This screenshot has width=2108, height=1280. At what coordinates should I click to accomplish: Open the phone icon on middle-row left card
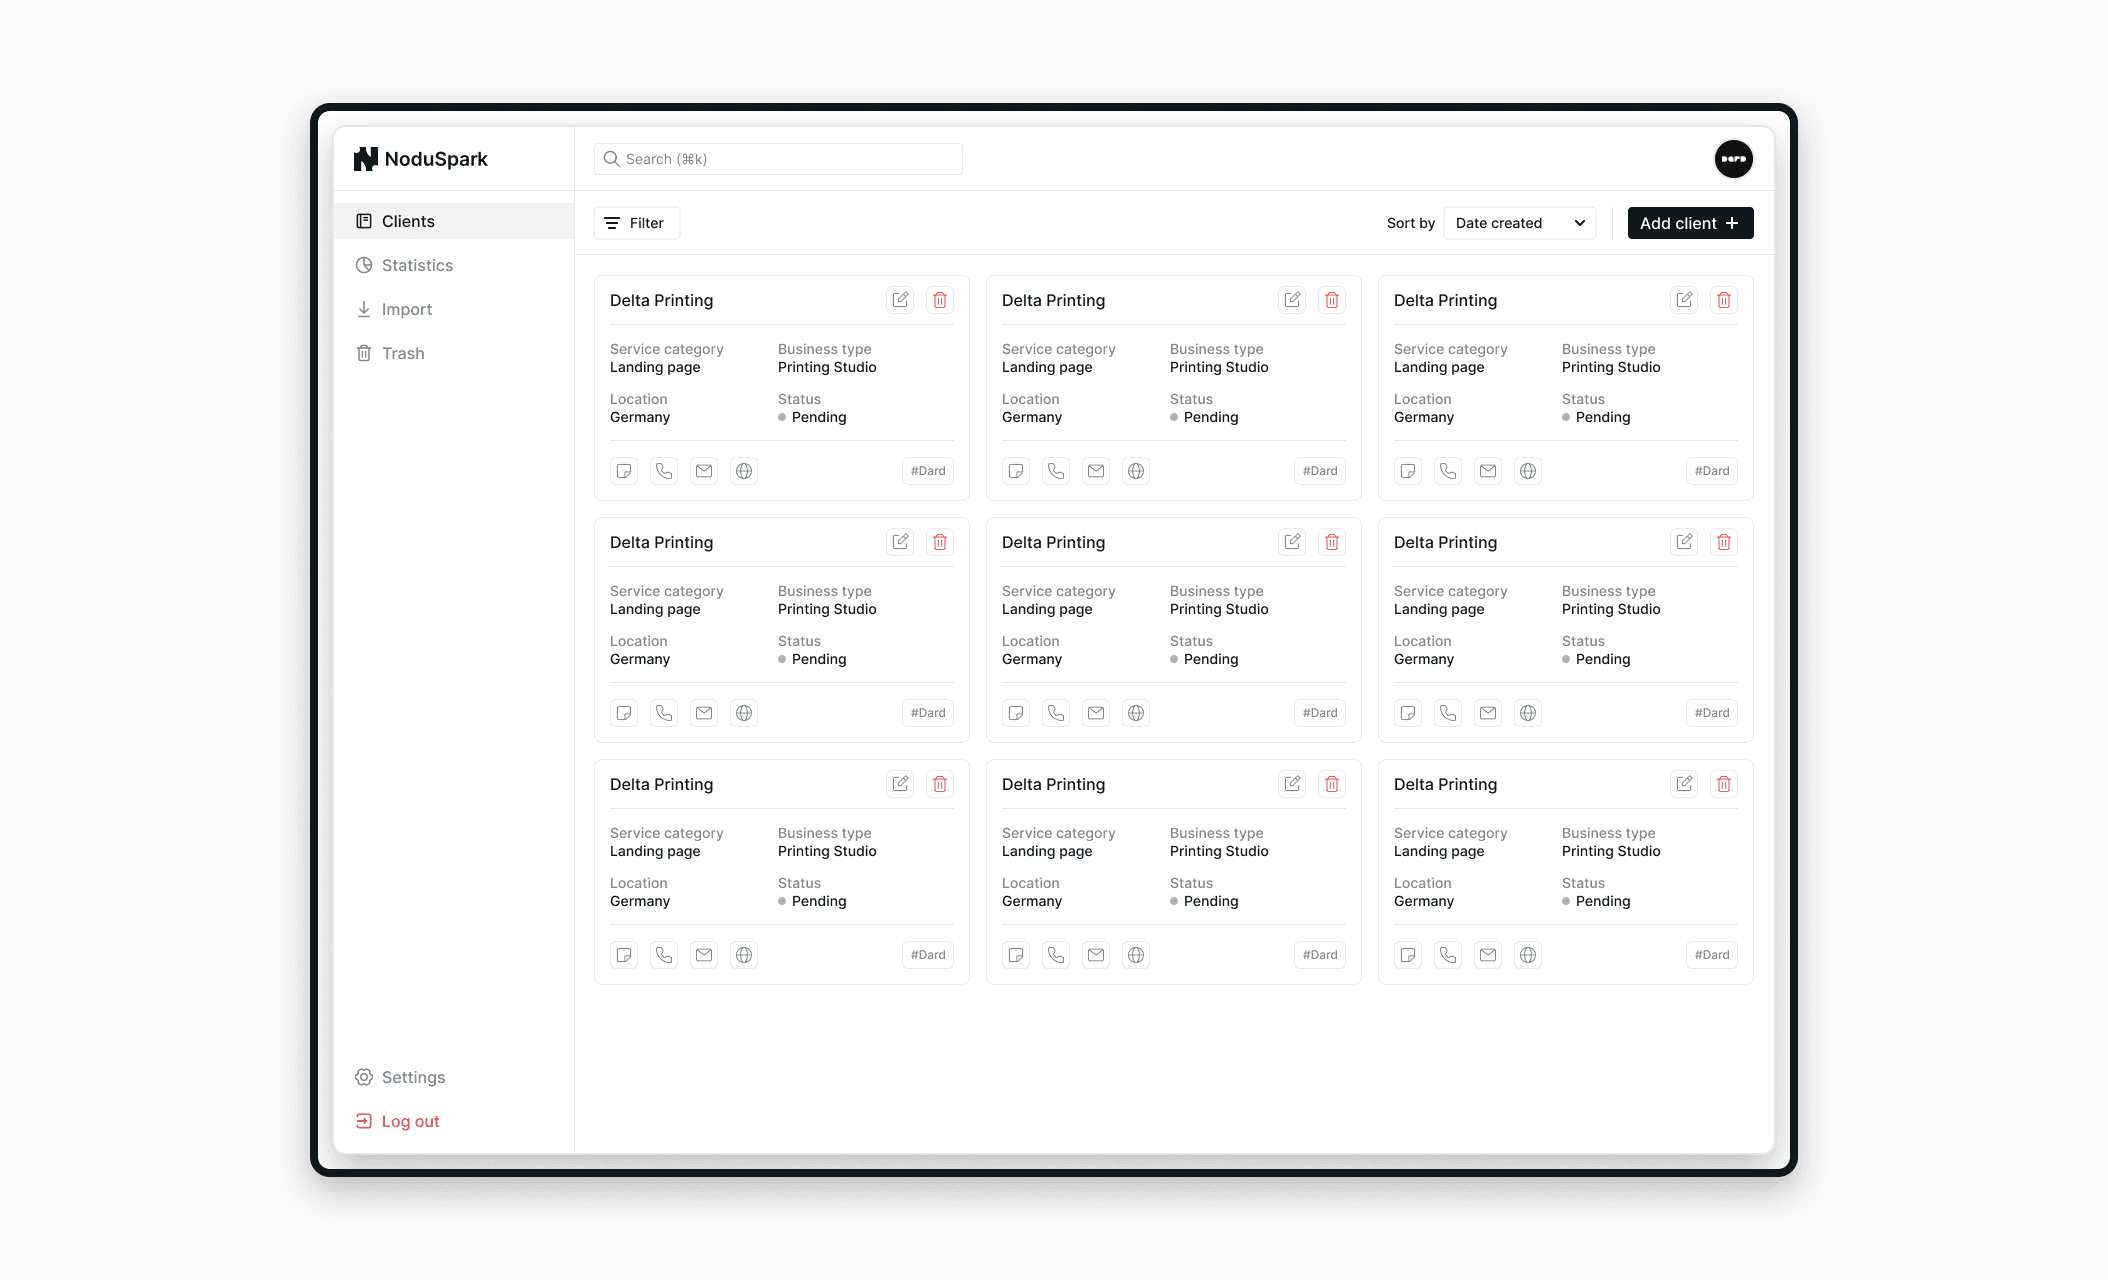(664, 713)
